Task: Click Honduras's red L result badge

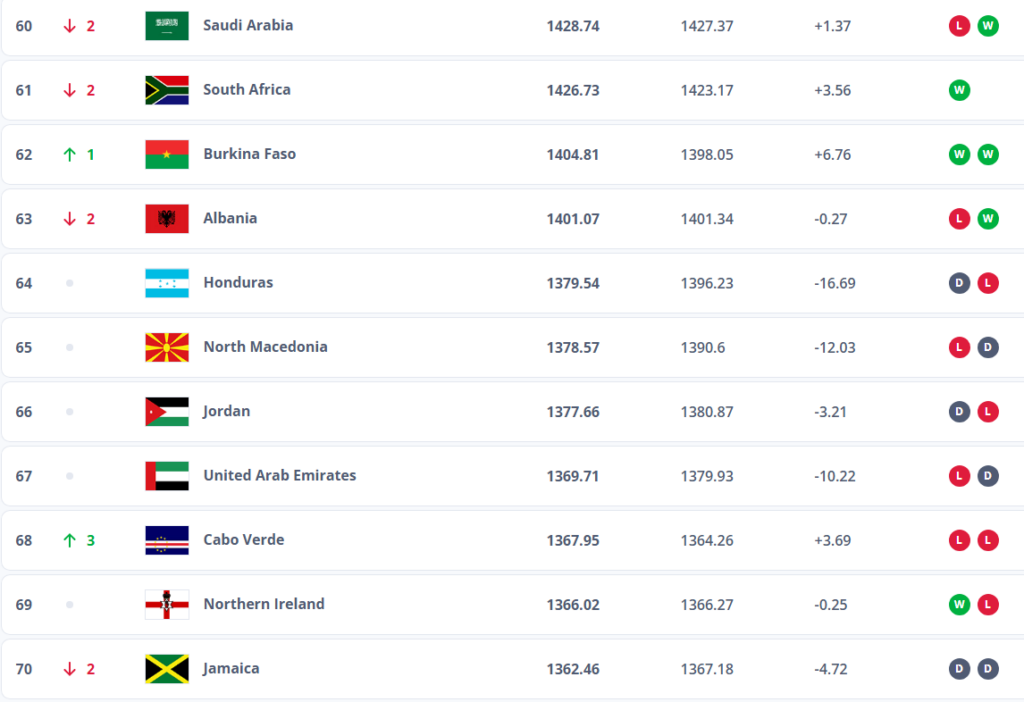Action: click(x=988, y=283)
